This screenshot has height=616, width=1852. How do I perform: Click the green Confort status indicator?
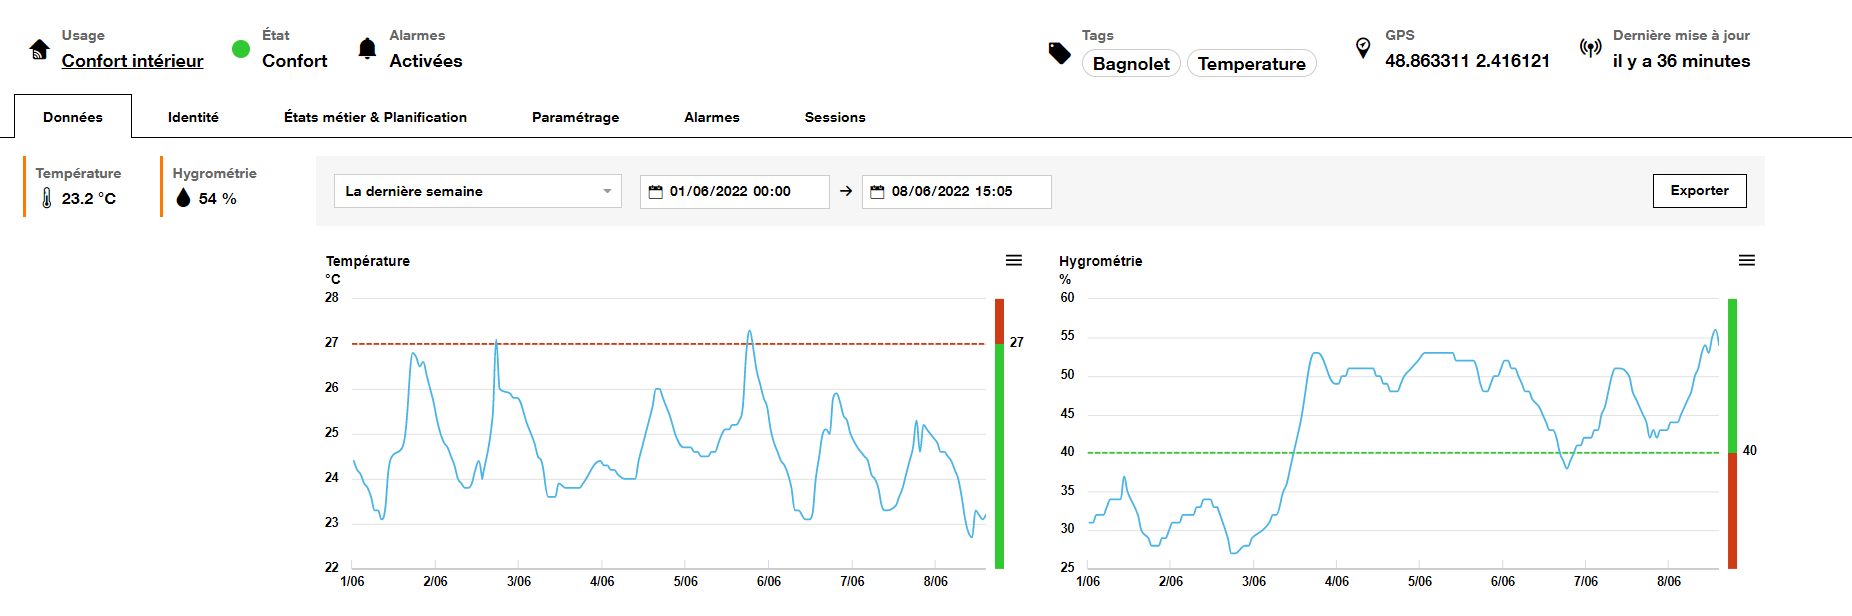pyautogui.click(x=241, y=49)
